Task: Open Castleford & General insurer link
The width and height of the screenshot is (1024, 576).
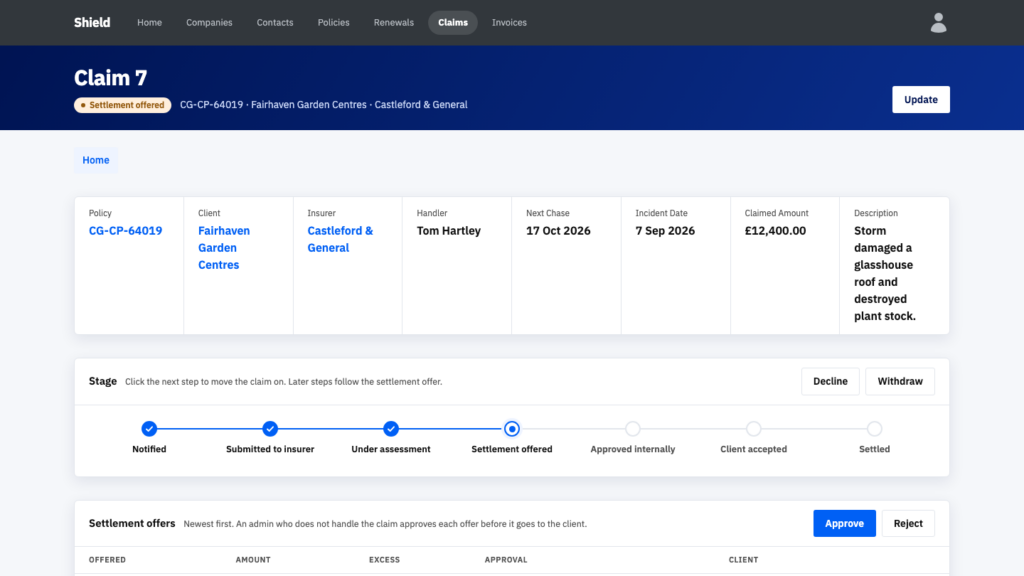Action: [x=340, y=239]
